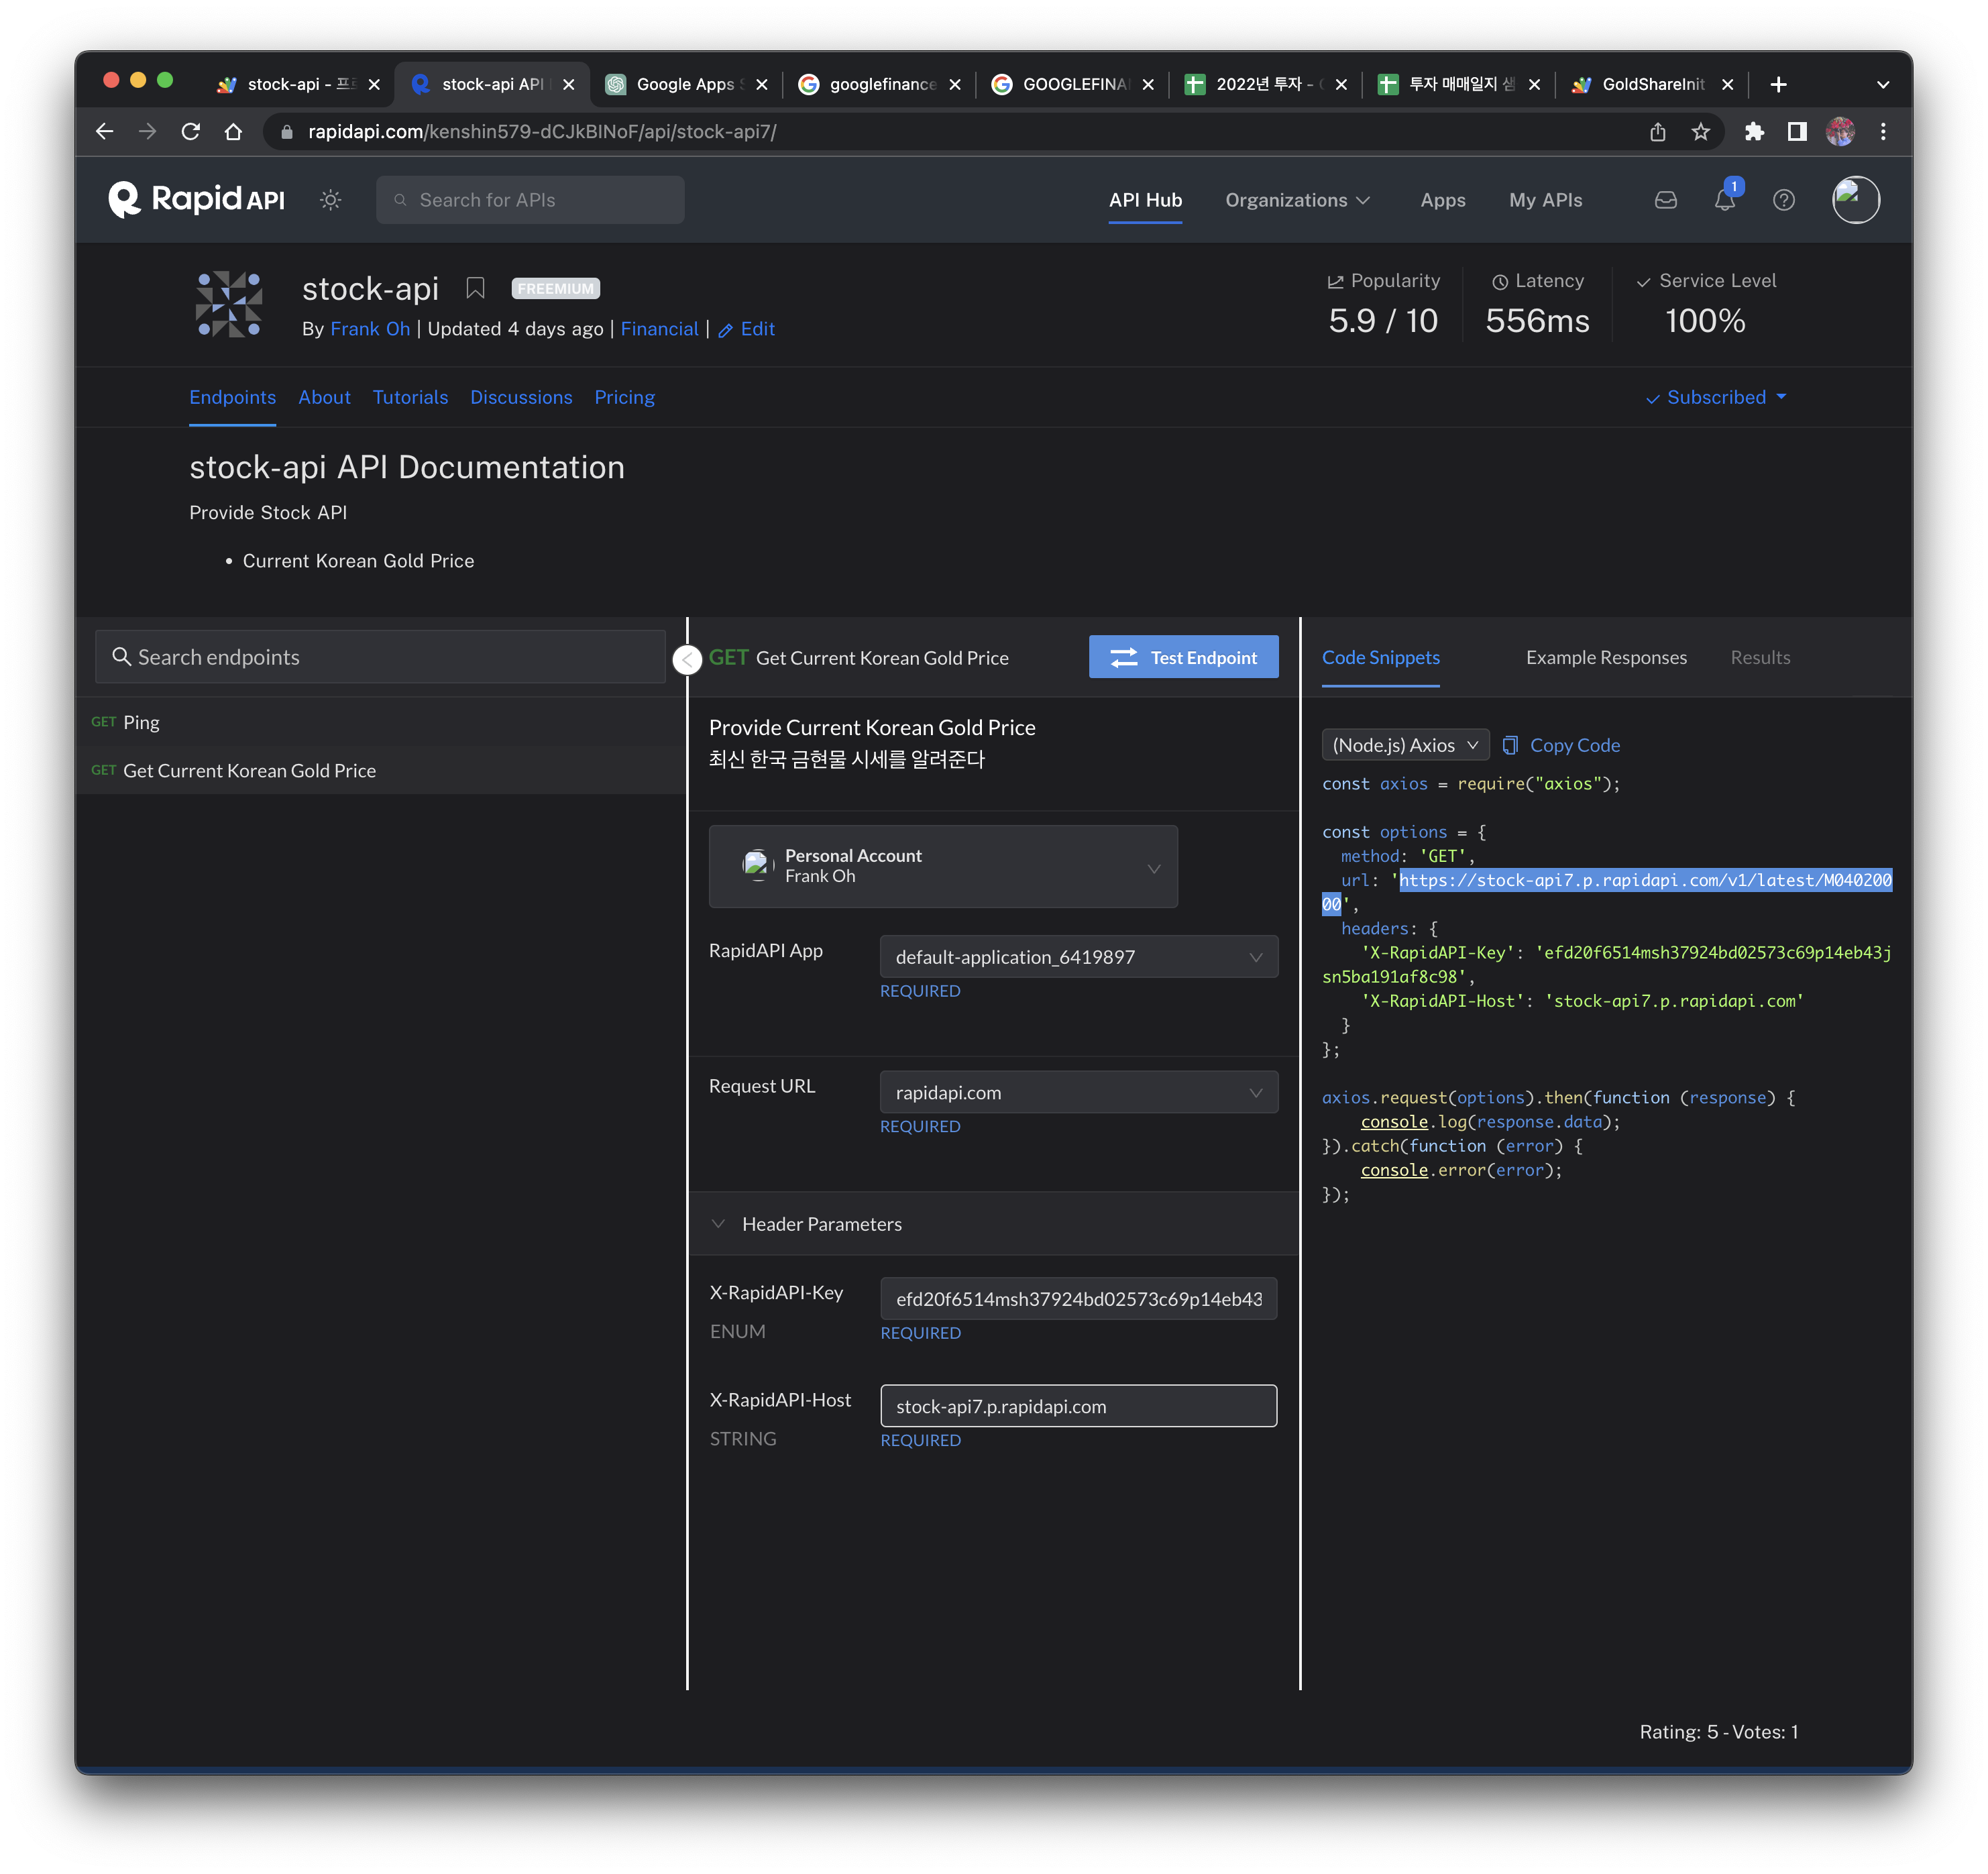1988x1874 pixels.
Task: Bookmark page with the star icon
Action: [1701, 132]
